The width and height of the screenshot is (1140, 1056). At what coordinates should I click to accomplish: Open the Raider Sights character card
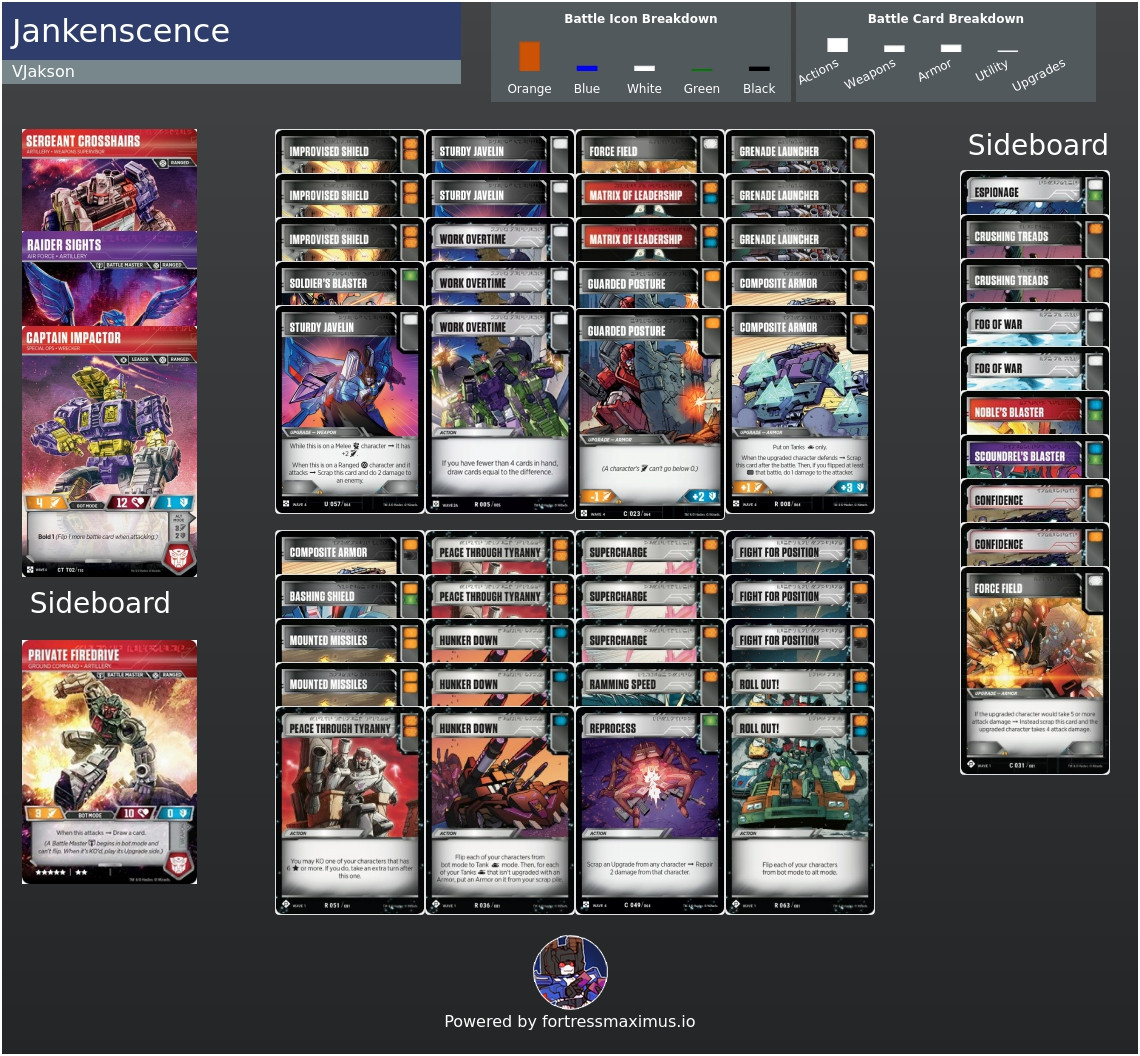tap(109, 279)
